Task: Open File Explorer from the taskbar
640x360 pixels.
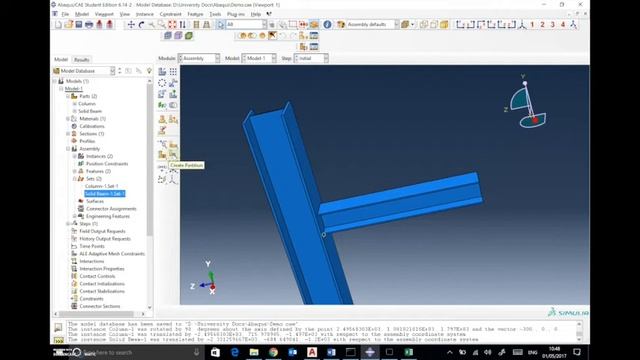Action: [254, 352]
